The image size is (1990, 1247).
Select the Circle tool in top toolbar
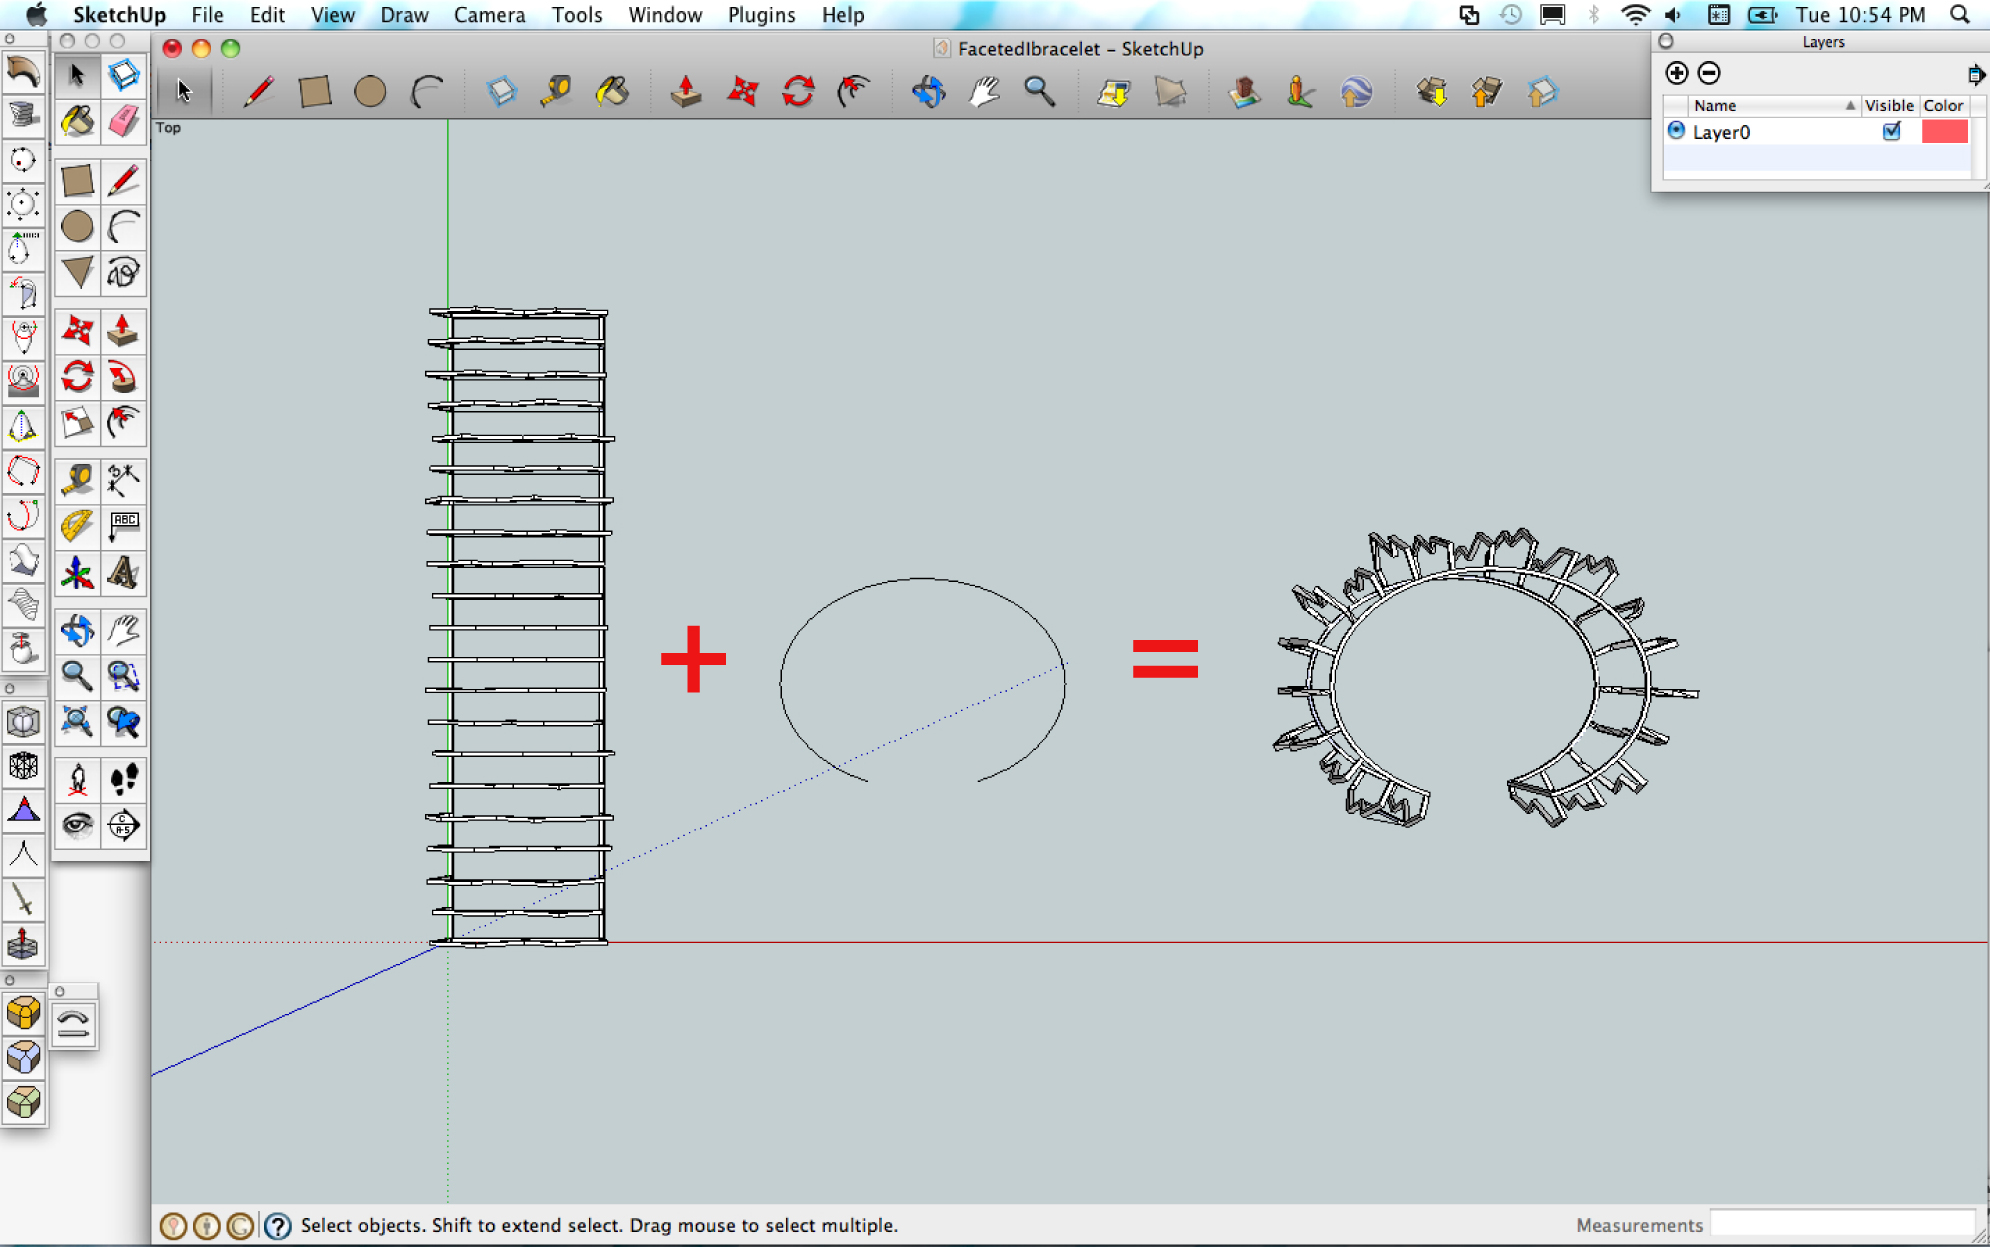[x=370, y=92]
